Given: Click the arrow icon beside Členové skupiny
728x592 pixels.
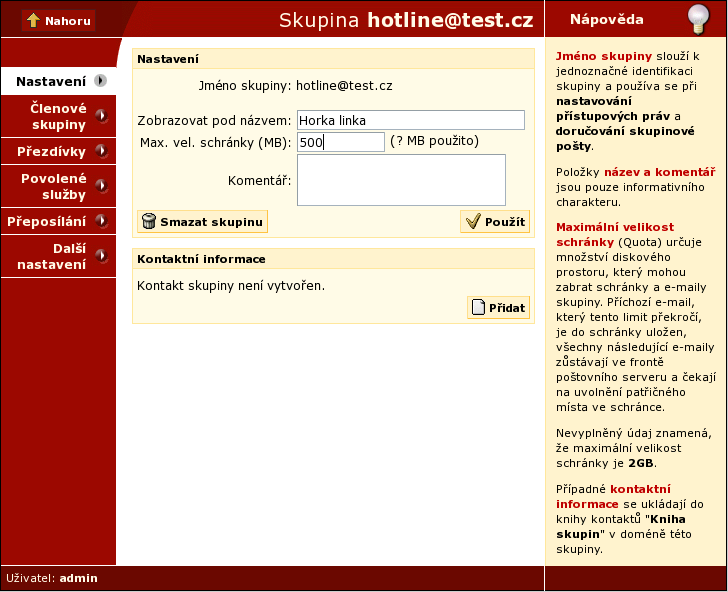Looking at the screenshot, I should pyautogui.click(x=102, y=116).
